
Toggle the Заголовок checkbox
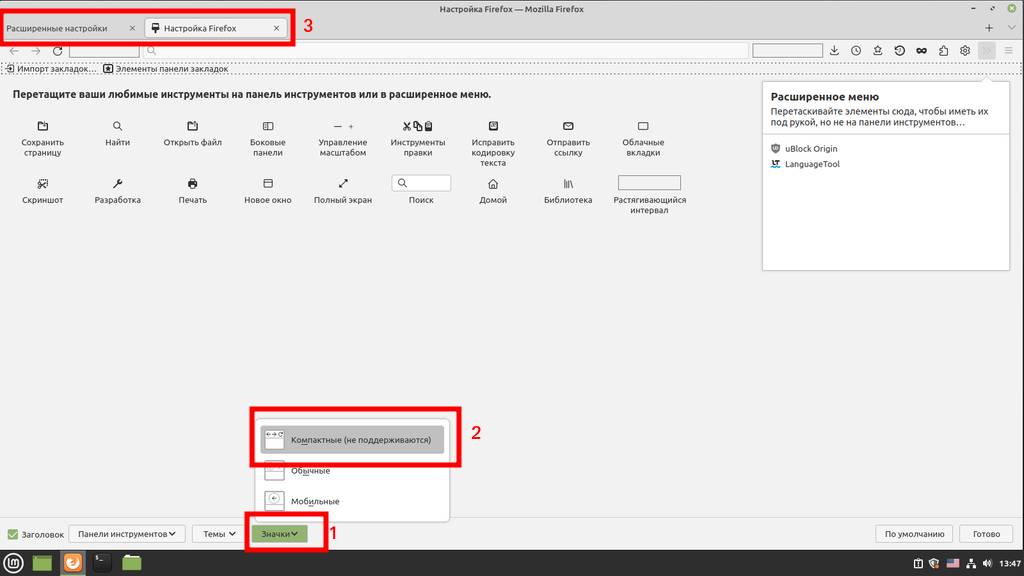(x=13, y=534)
